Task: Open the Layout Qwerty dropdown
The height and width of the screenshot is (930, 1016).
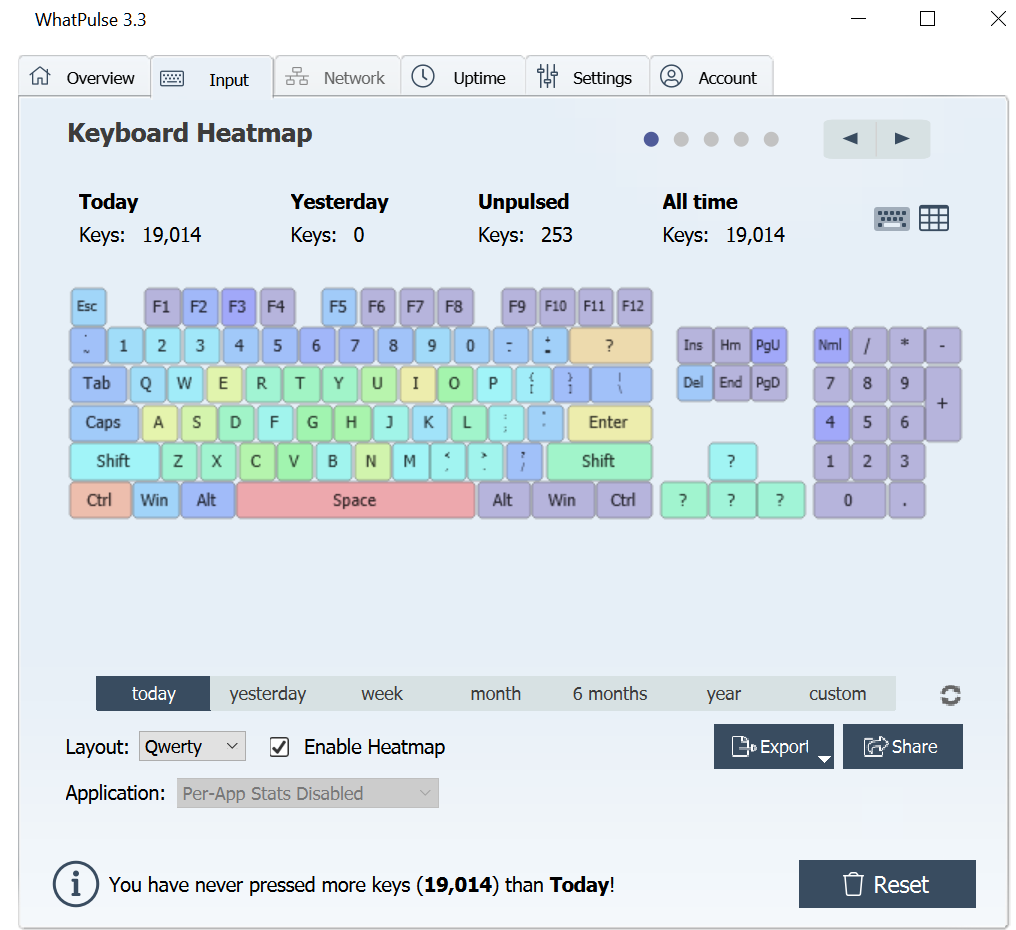Action: tap(192, 746)
